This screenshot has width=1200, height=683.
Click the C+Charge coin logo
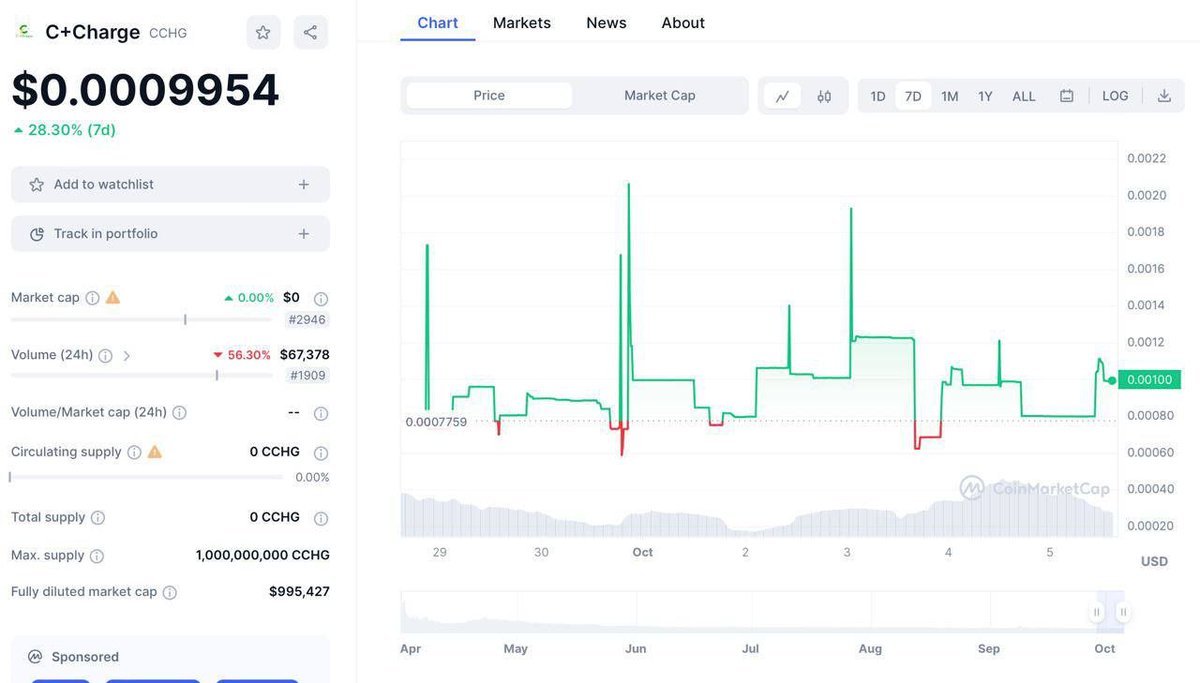(x=23, y=32)
